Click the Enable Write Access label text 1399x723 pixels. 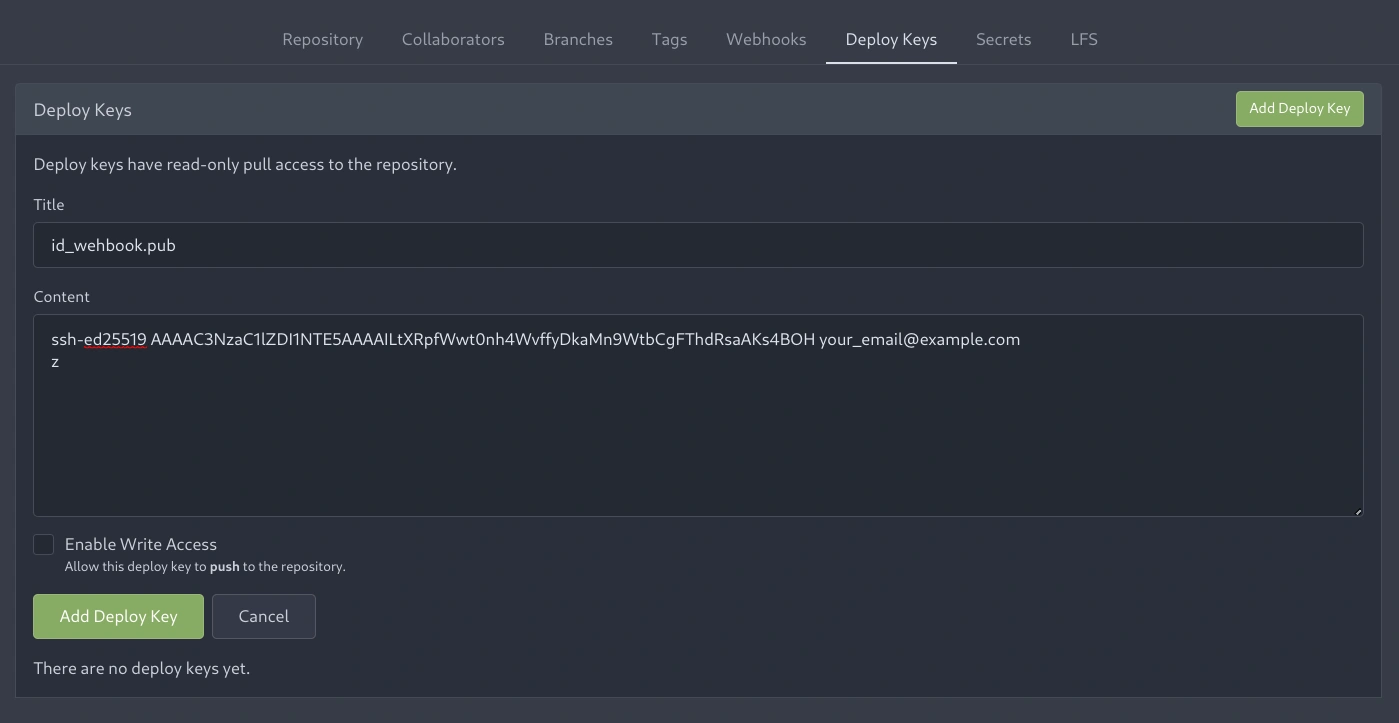point(141,544)
